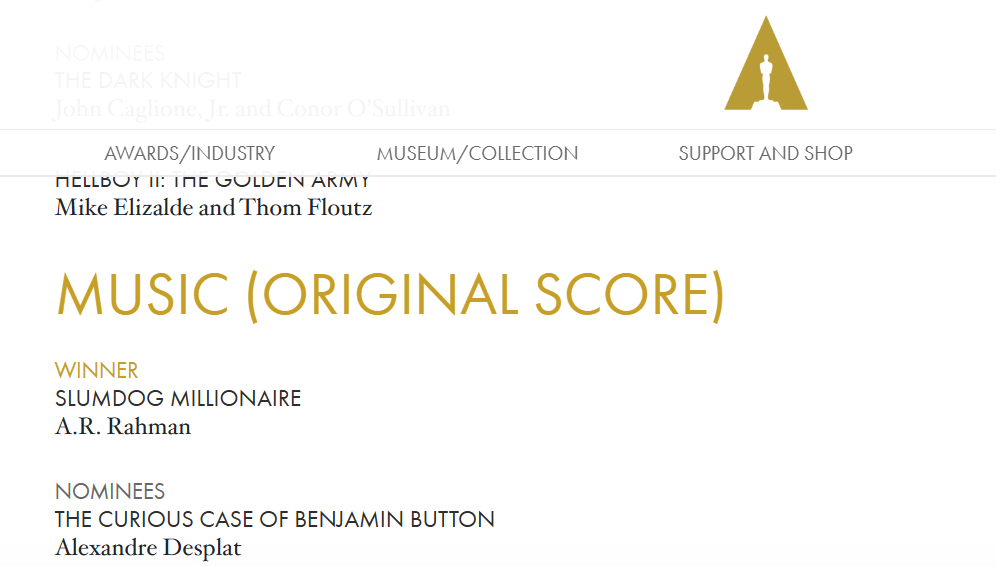996x566 pixels.
Task: Open THE CURIOUS CASE OF BENJAMIN BUTTON
Action: coord(275,520)
